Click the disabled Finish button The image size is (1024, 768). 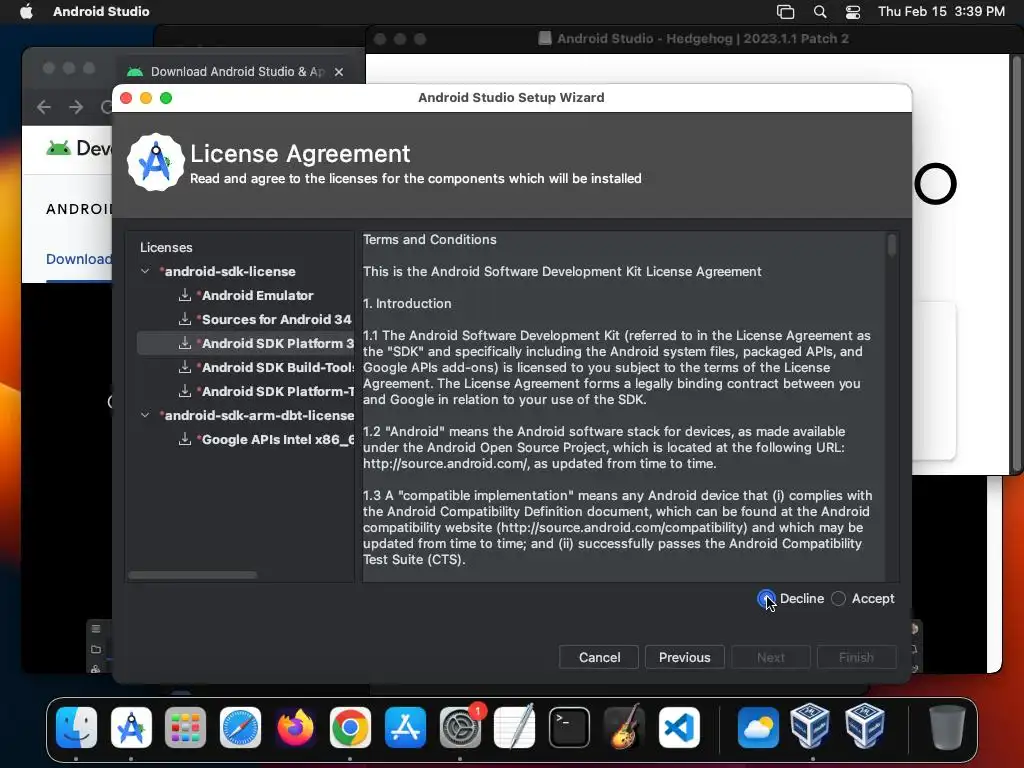(x=856, y=657)
